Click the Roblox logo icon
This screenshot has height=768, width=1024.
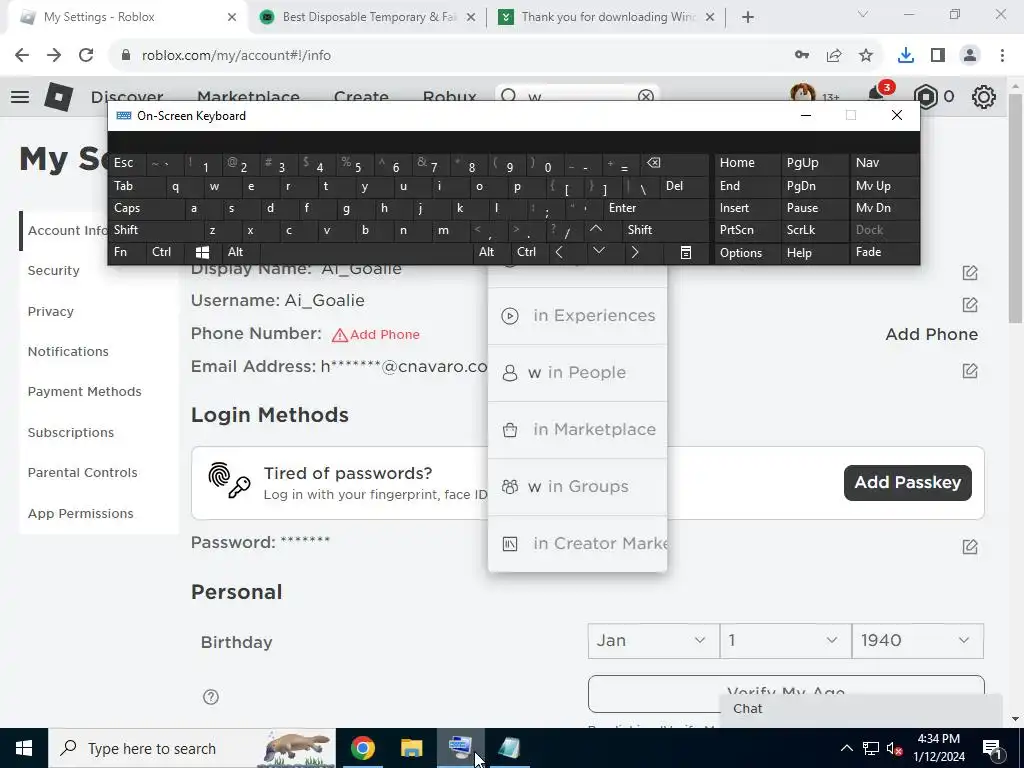pos(59,97)
